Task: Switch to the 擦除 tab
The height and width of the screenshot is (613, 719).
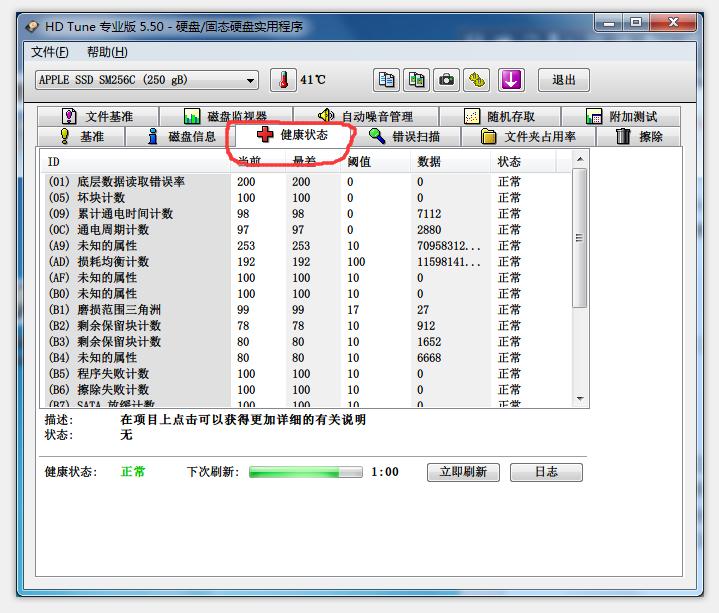Action: (639, 137)
